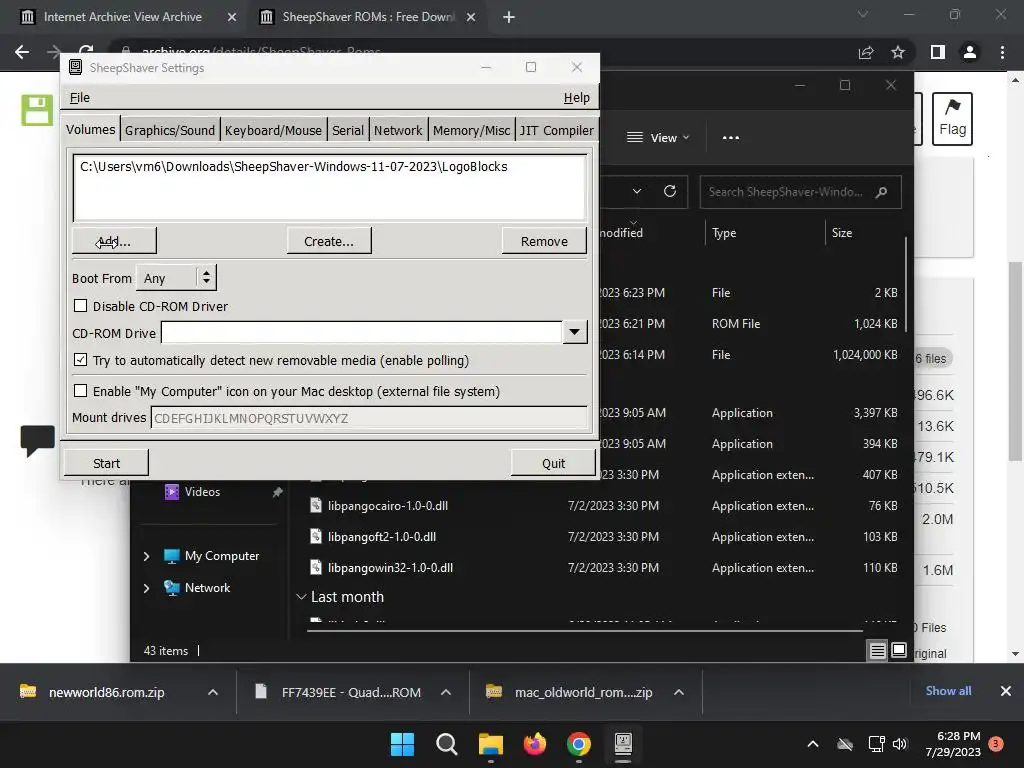The image size is (1024, 768).
Task: Switch to Internet Archive: View Archive browser tab
Action: coord(123,17)
